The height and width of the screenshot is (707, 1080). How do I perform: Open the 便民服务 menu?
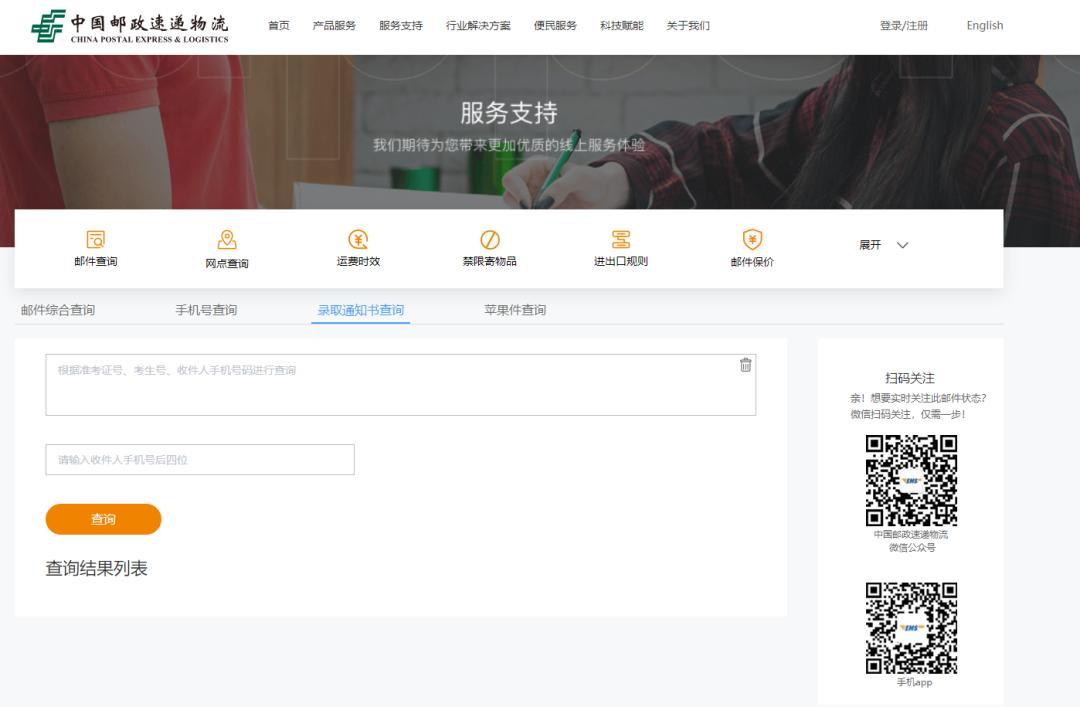pyautogui.click(x=555, y=25)
